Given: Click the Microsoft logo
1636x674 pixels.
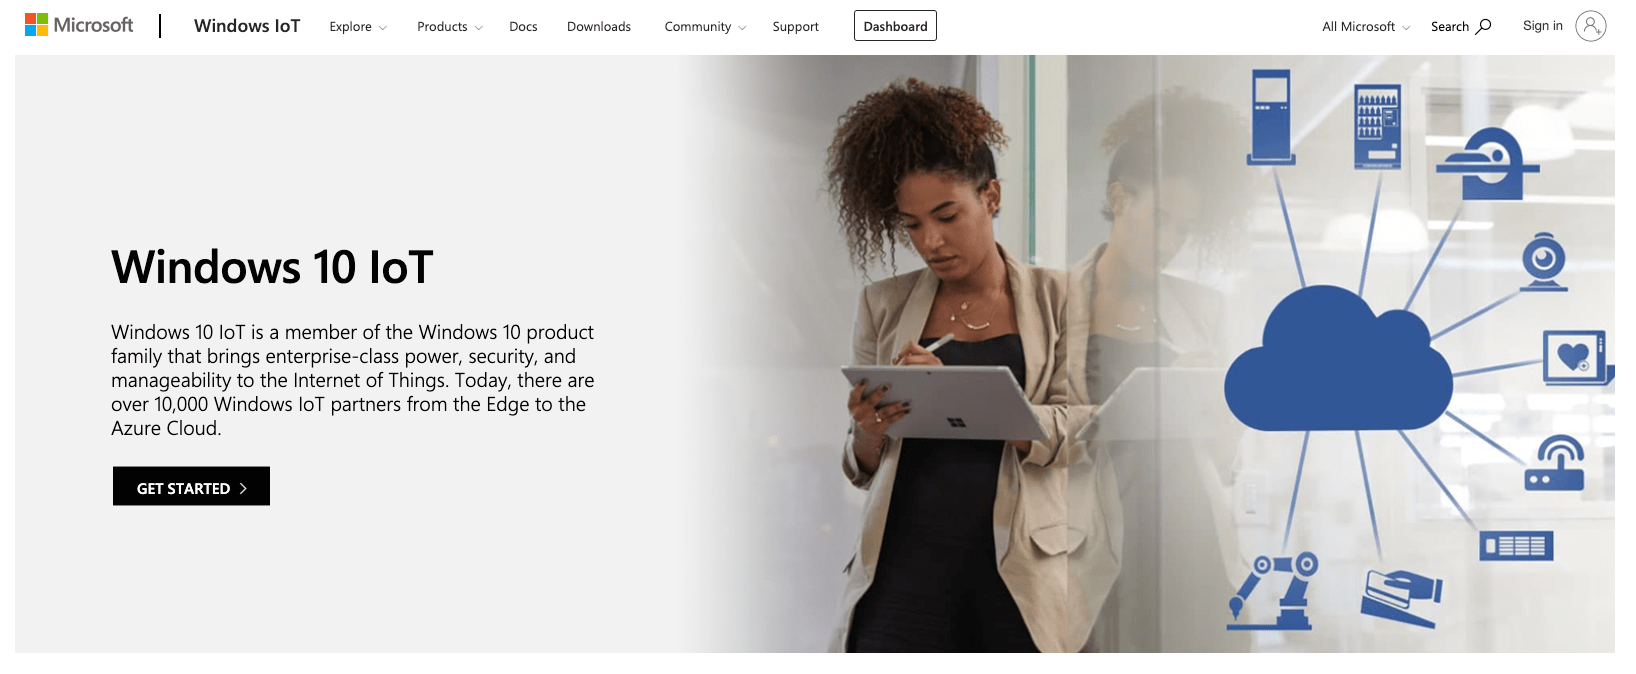Looking at the screenshot, I should pos(79,25).
